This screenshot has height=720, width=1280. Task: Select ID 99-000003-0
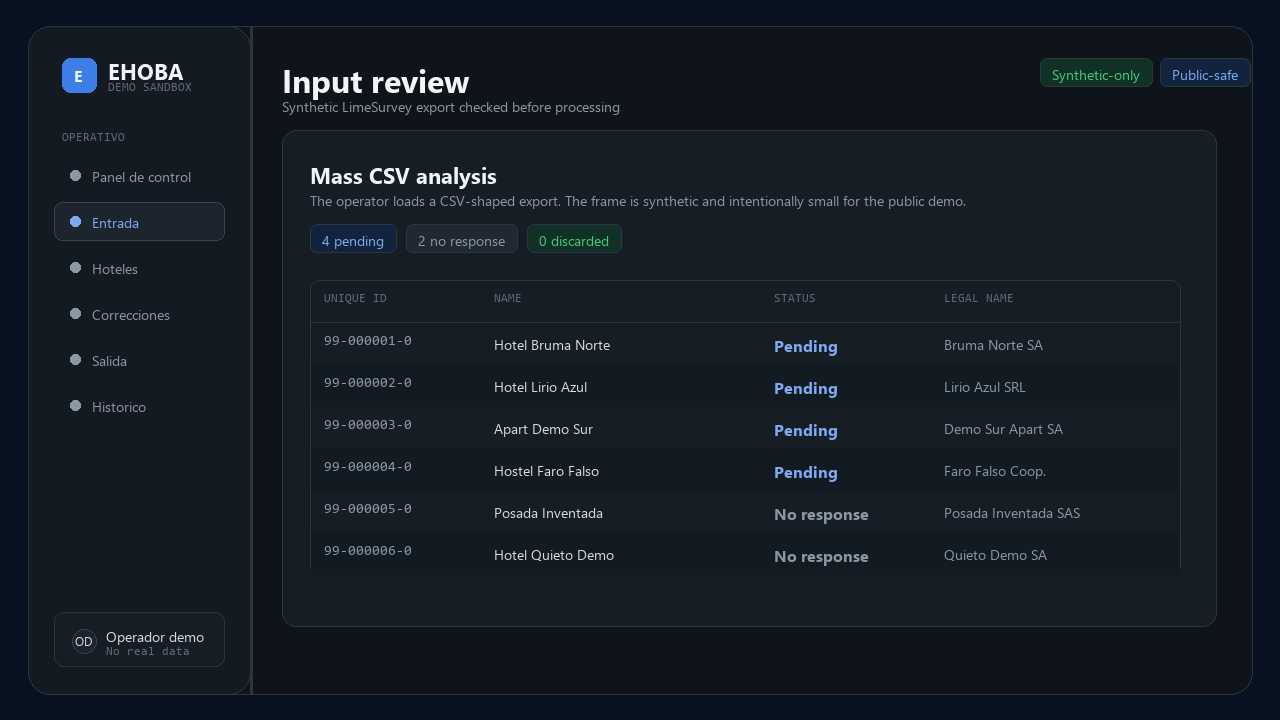point(368,425)
